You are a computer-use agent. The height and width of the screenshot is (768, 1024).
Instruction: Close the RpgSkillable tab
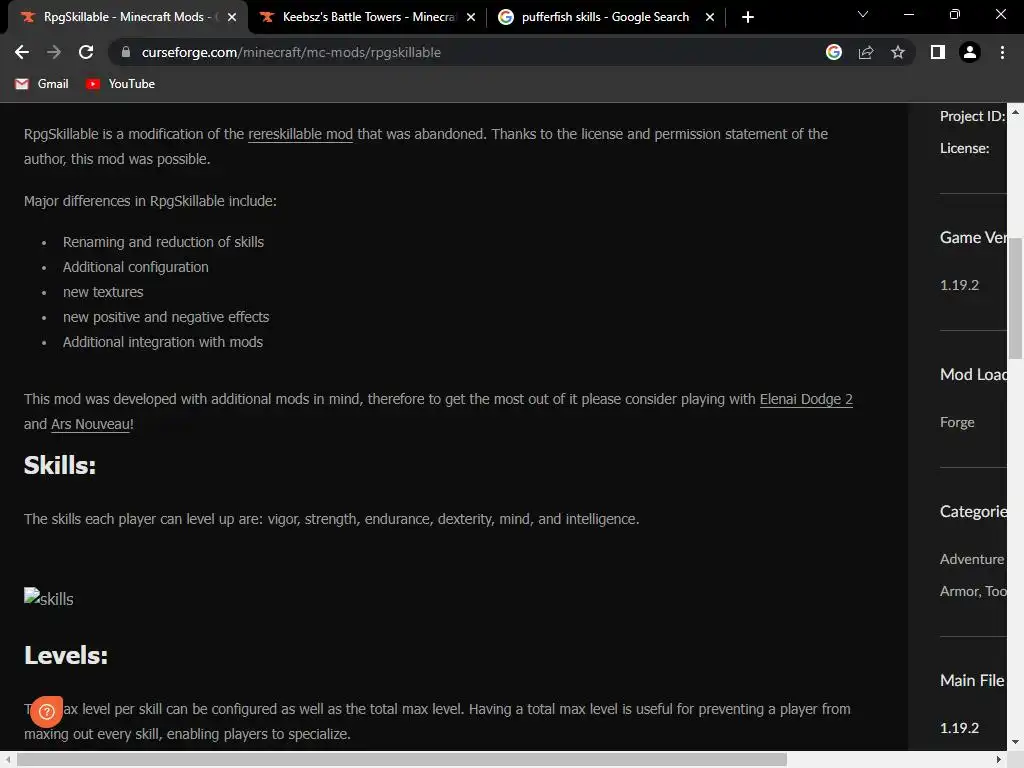[x=231, y=18]
